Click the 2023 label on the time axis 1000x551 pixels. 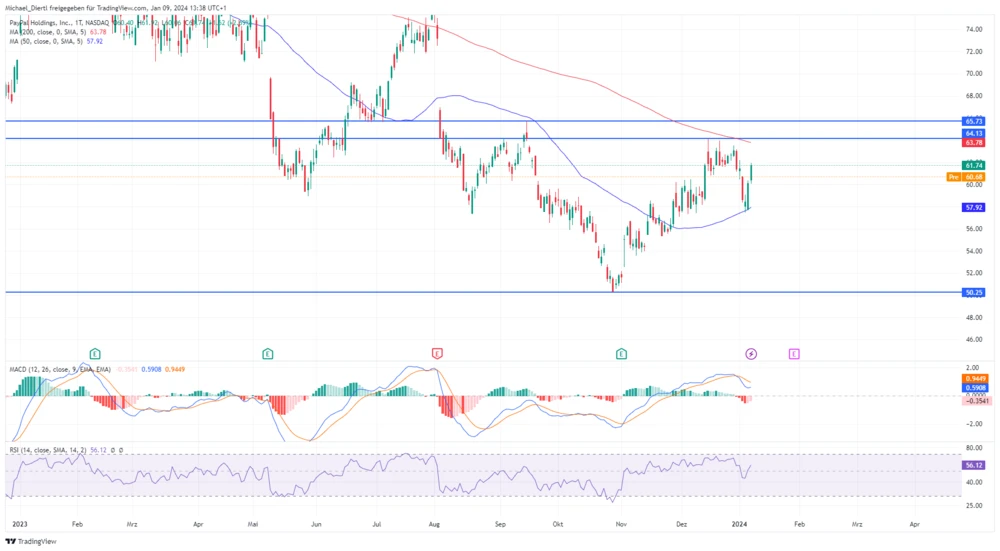[x=20, y=524]
